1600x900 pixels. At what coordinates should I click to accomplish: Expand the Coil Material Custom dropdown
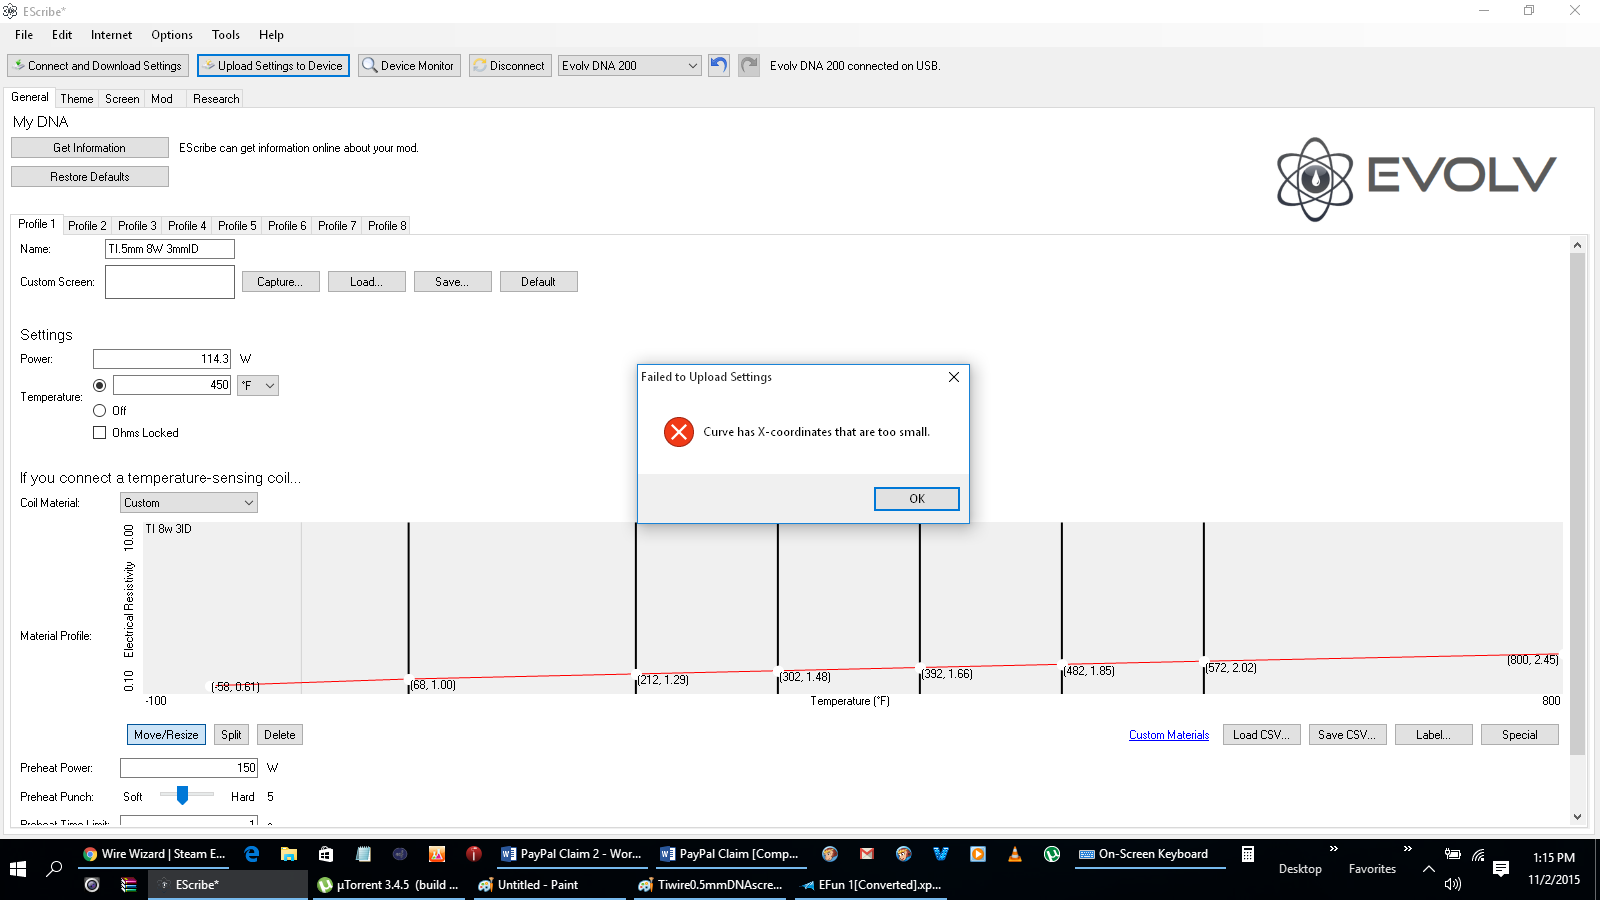click(188, 503)
